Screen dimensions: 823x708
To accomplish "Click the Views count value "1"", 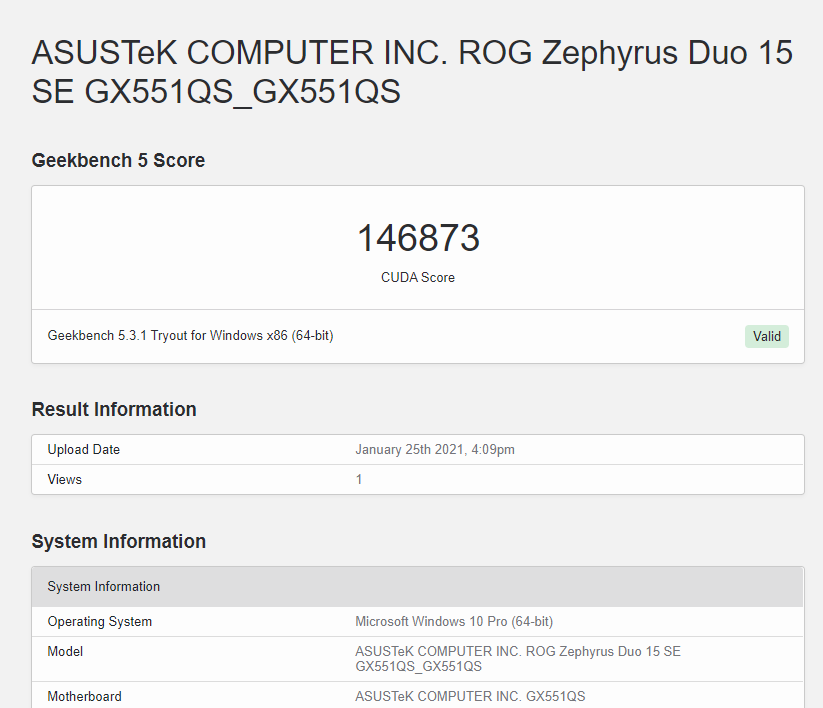I will [x=359, y=479].
